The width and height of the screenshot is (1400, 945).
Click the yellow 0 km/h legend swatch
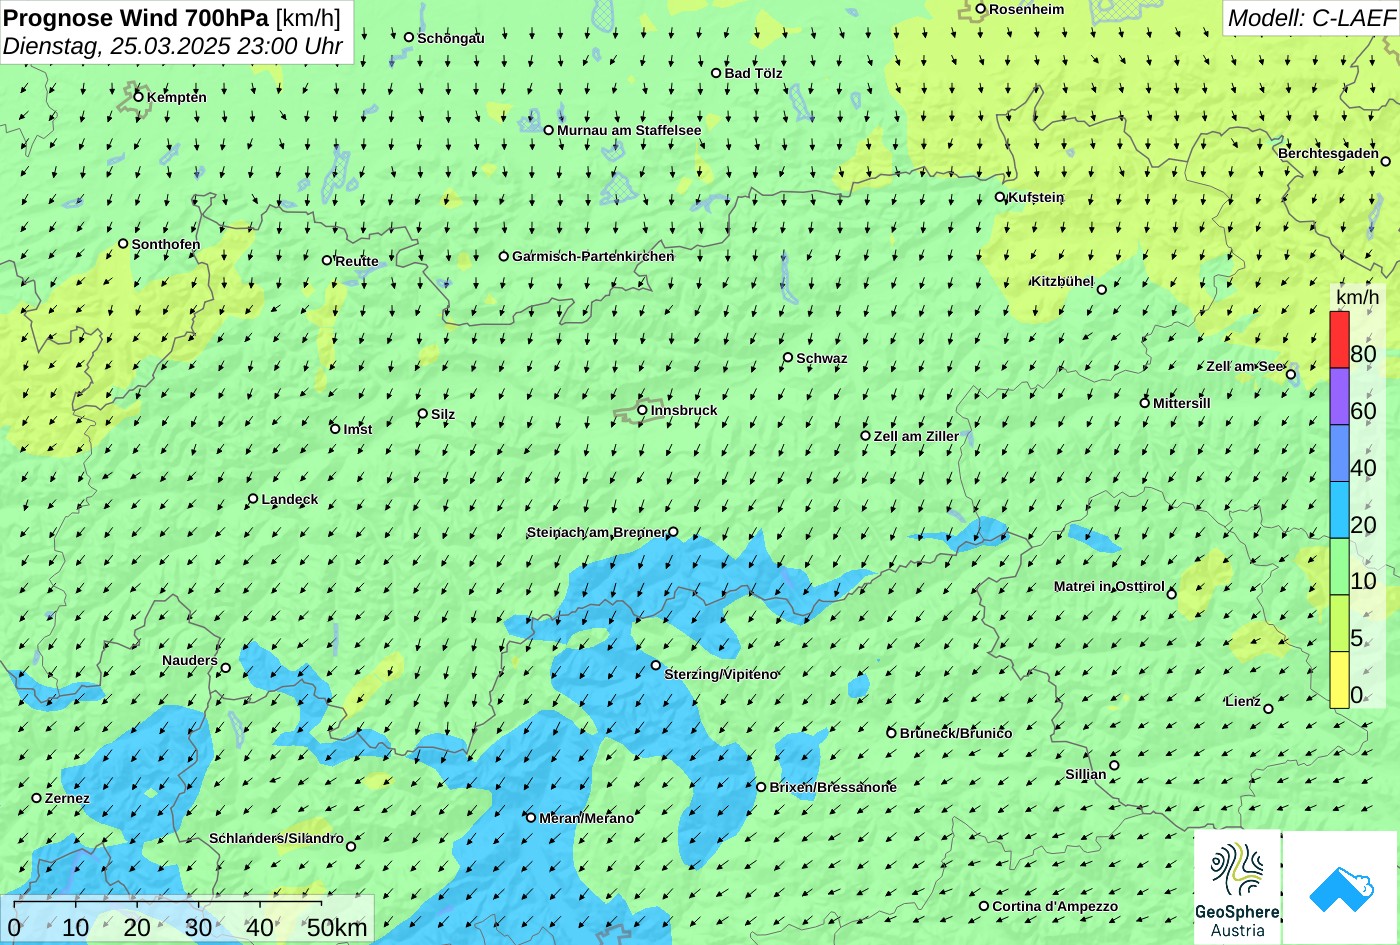pos(1339,680)
